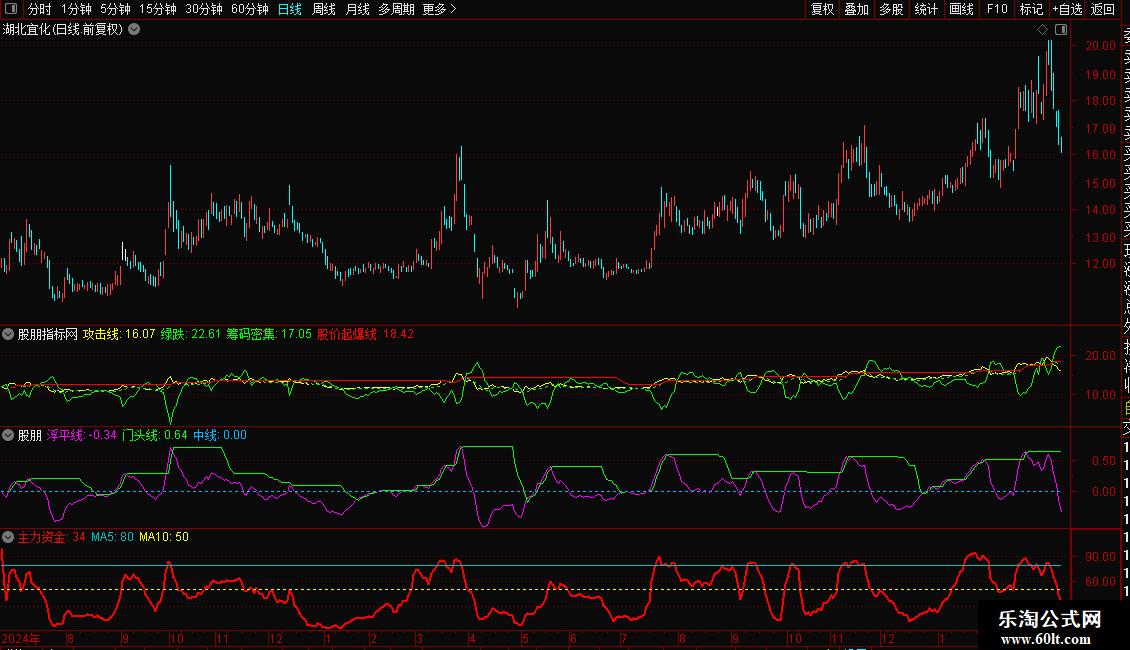Expand the 主力资金 indicator dropdown arrow
Screen dimensions: 1130x650
click(x=8, y=537)
